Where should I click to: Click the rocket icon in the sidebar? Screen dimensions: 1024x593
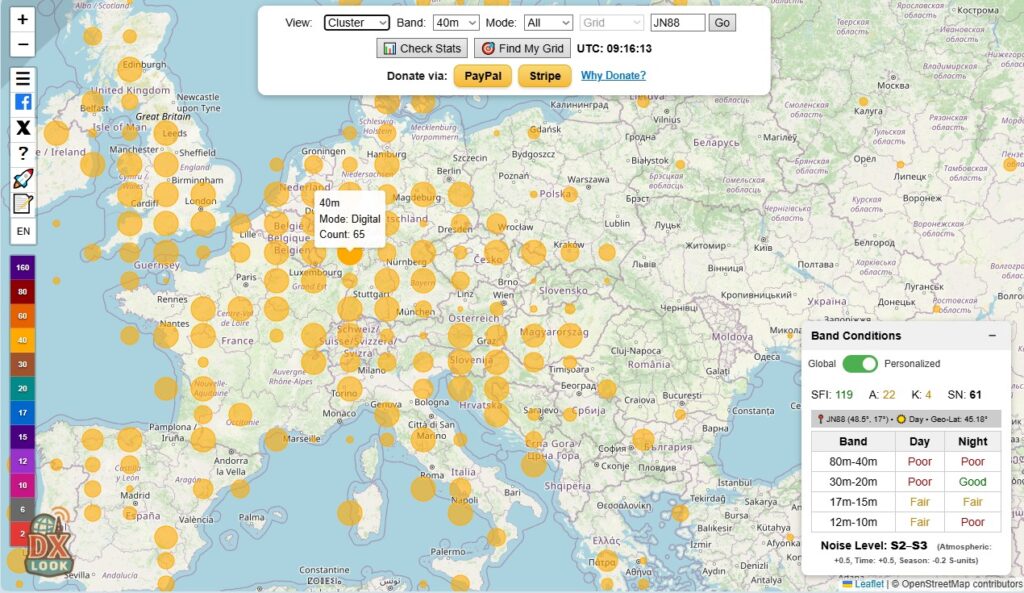point(22,178)
